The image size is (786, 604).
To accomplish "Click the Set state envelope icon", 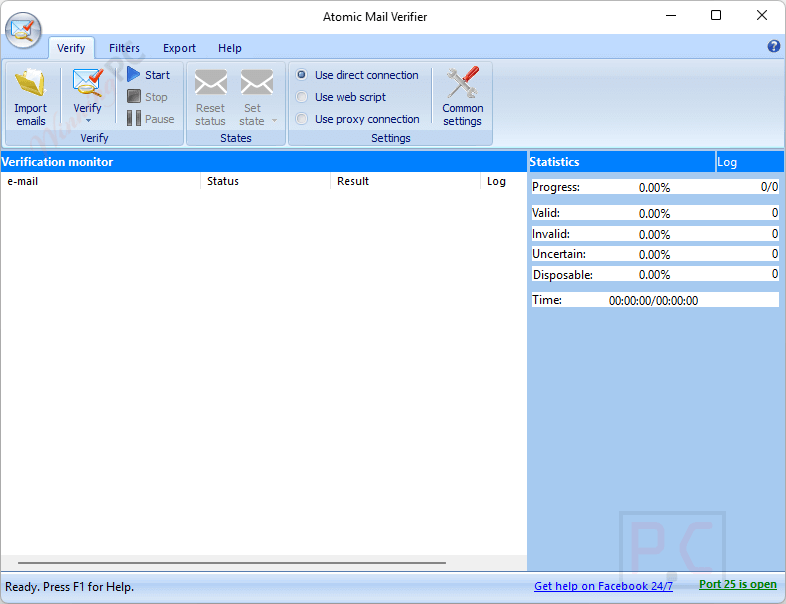I will (x=257, y=82).
